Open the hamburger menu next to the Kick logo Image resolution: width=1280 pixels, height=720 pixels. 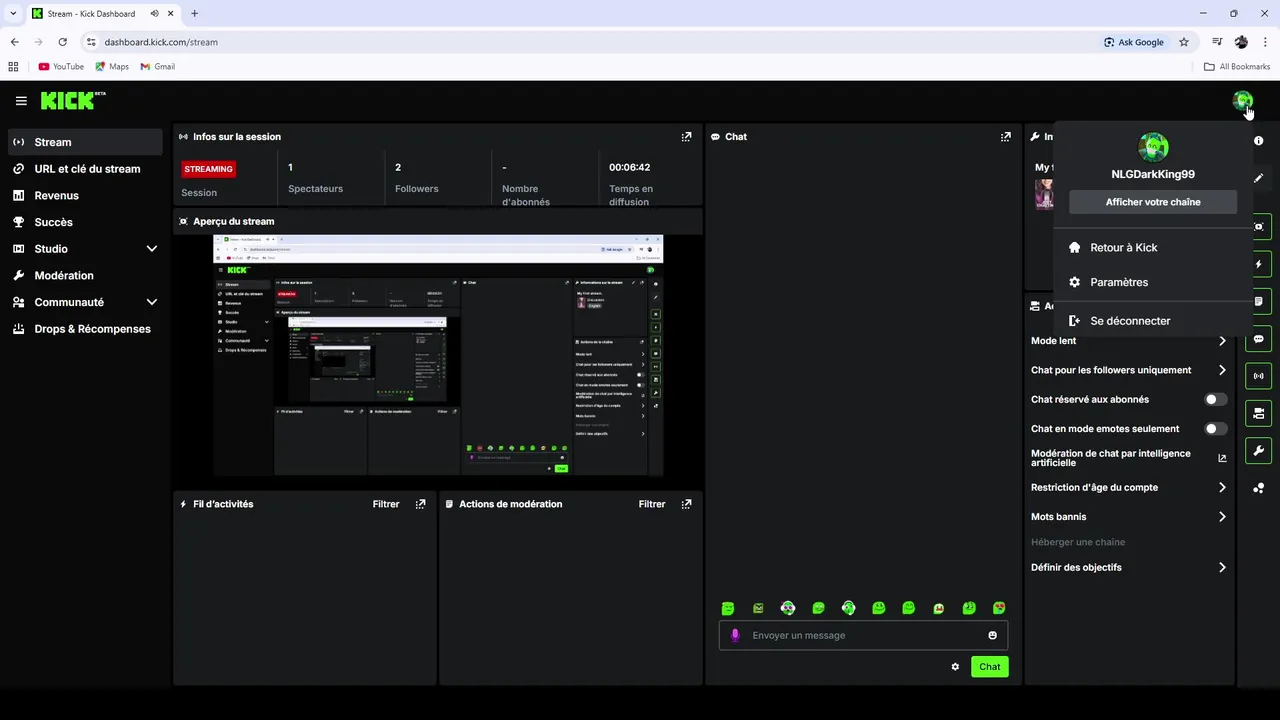click(21, 101)
